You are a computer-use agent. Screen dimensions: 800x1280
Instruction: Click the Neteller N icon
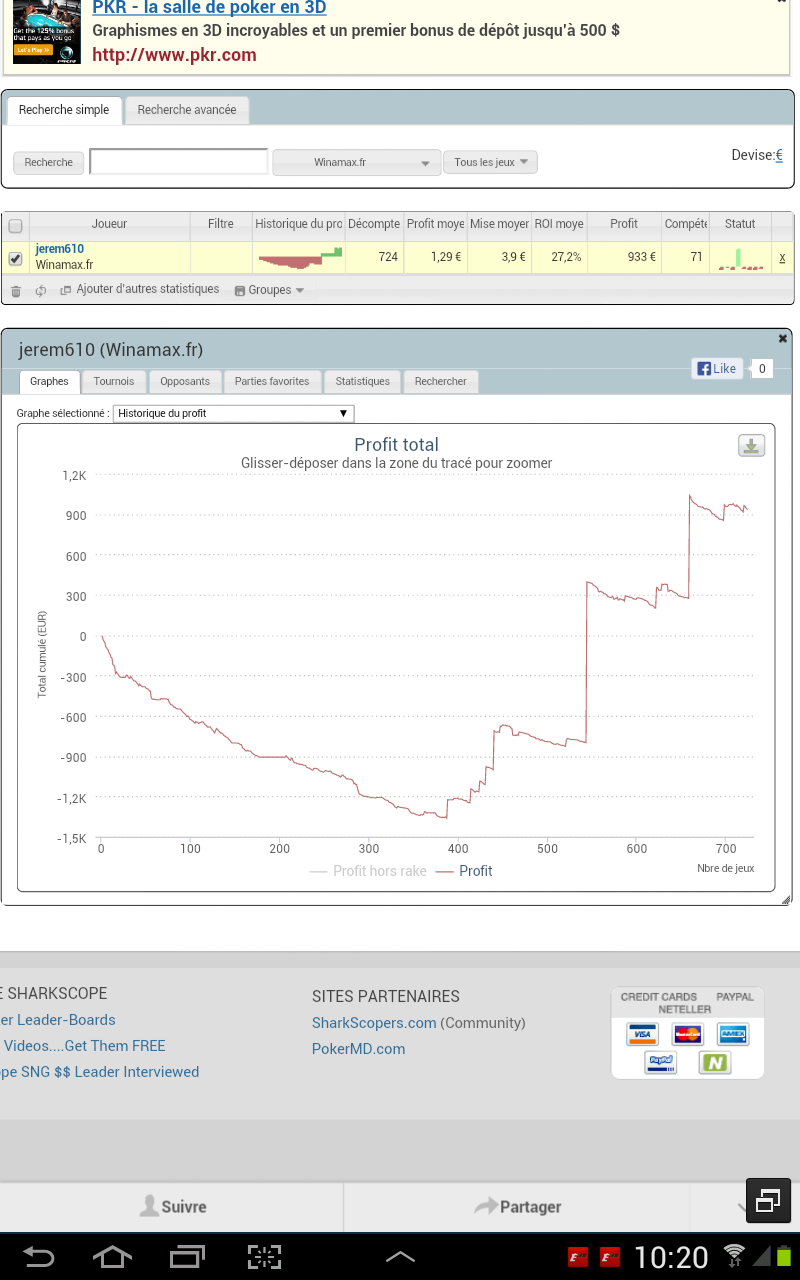click(x=714, y=1062)
